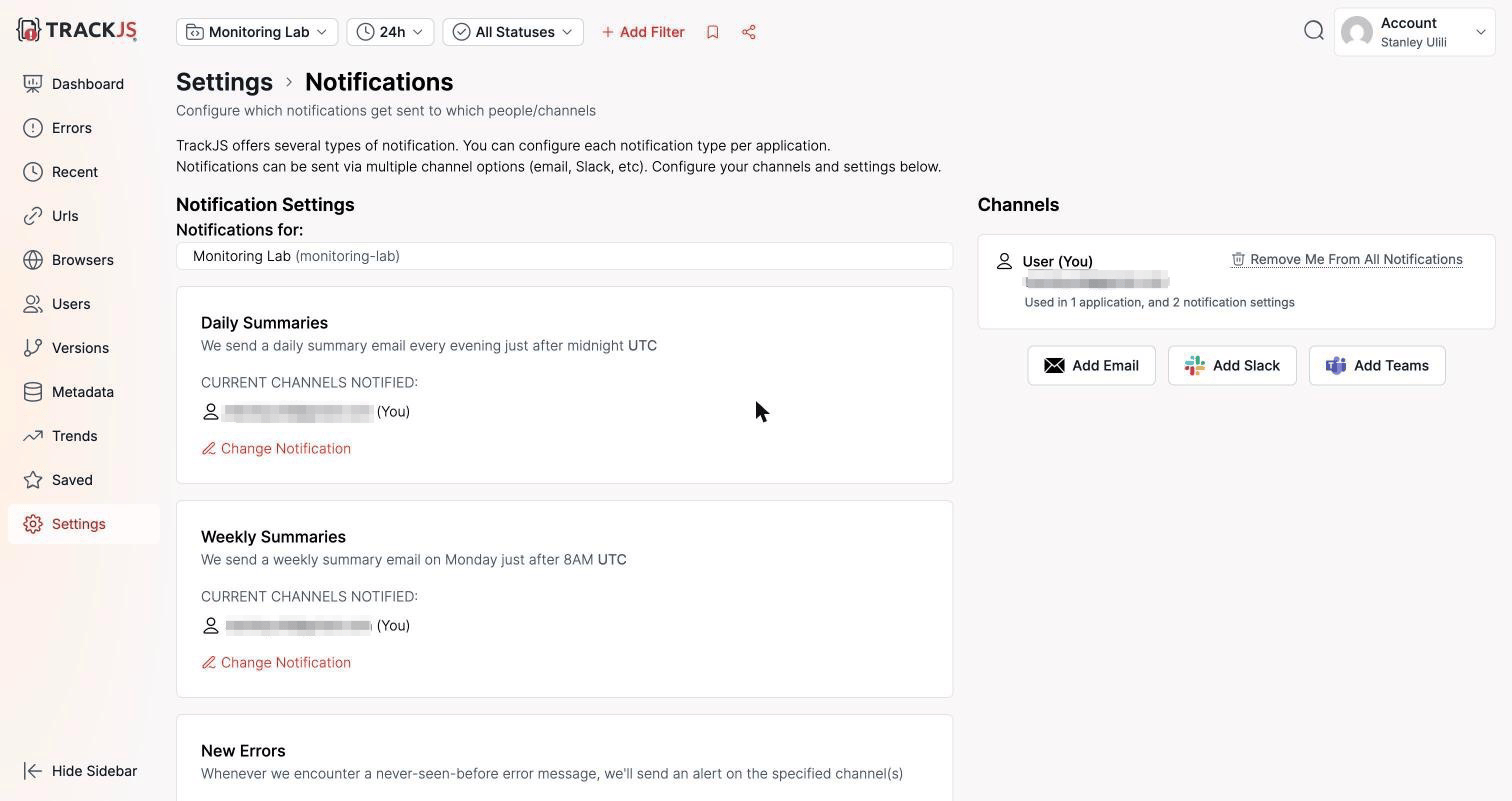This screenshot has width=1512, height=801.
Task: Open the Users sidebar icon
Action: click(33, 304)
